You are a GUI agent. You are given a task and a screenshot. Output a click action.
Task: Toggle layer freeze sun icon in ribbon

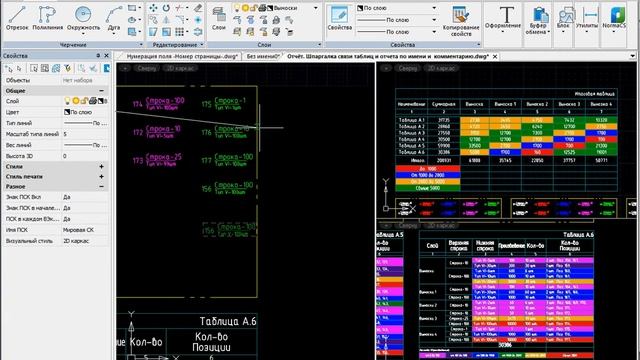coord(245,8)
